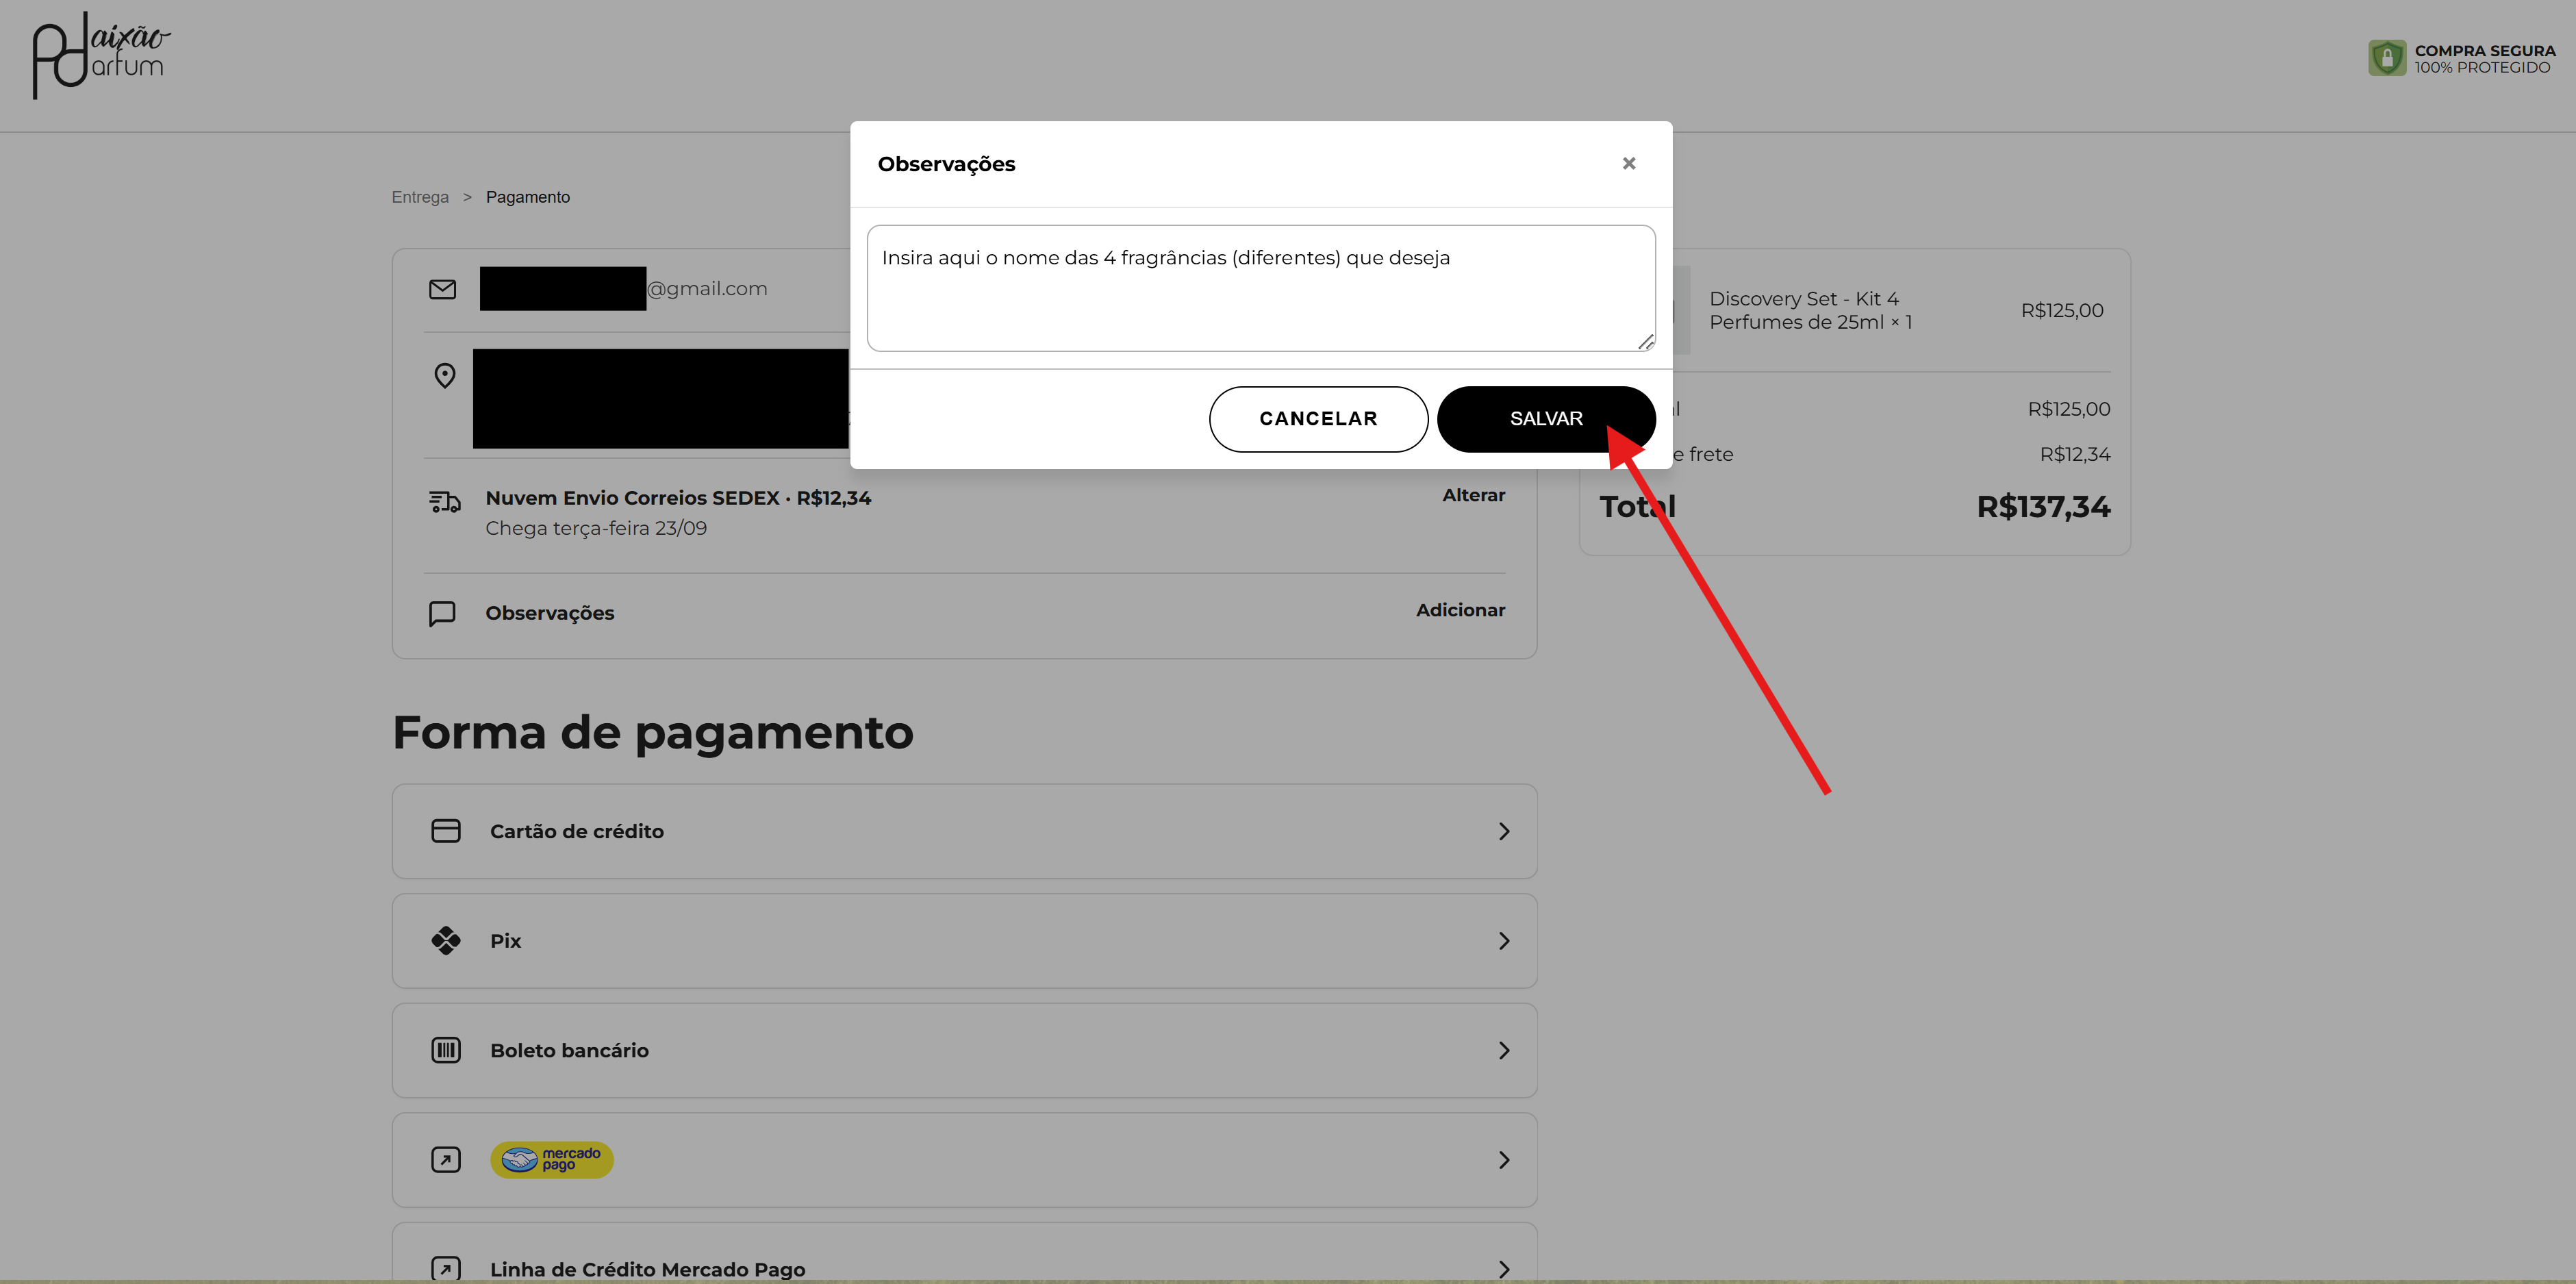Image resolution: width=2576 pixels, height=1284 pixels.
Task: Click the Paixão Parfum logo
Action: [x=100, y=55]
